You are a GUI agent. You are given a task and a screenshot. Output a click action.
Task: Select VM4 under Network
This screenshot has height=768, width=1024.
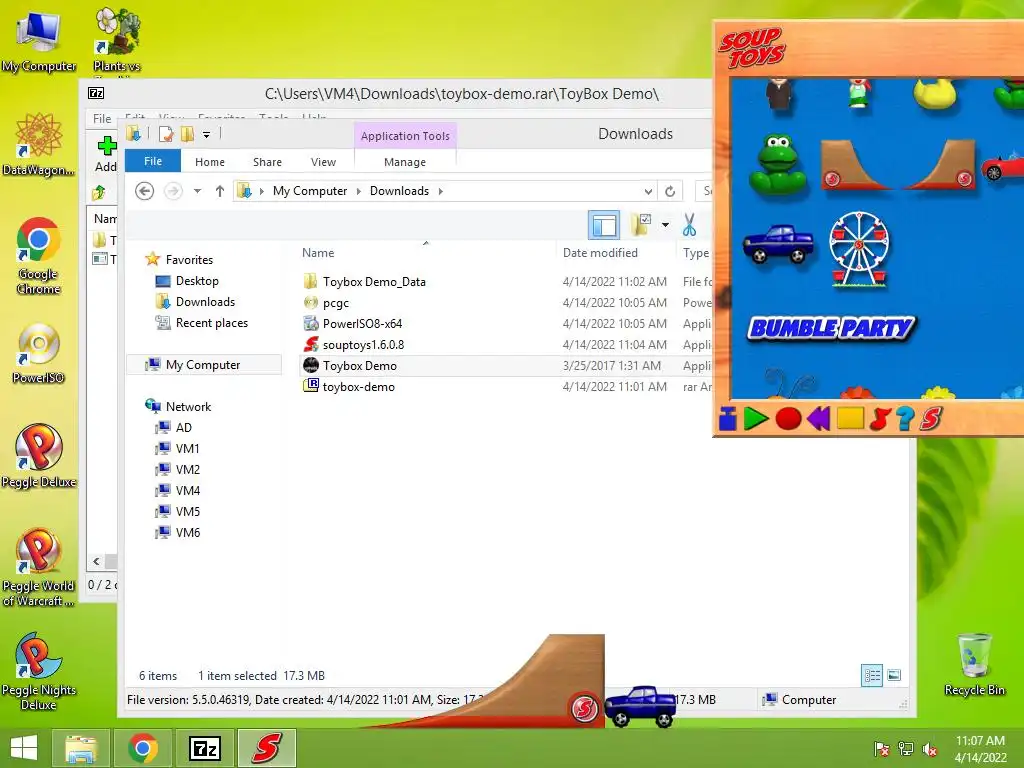pyautogui.click(x=179, y=490)
